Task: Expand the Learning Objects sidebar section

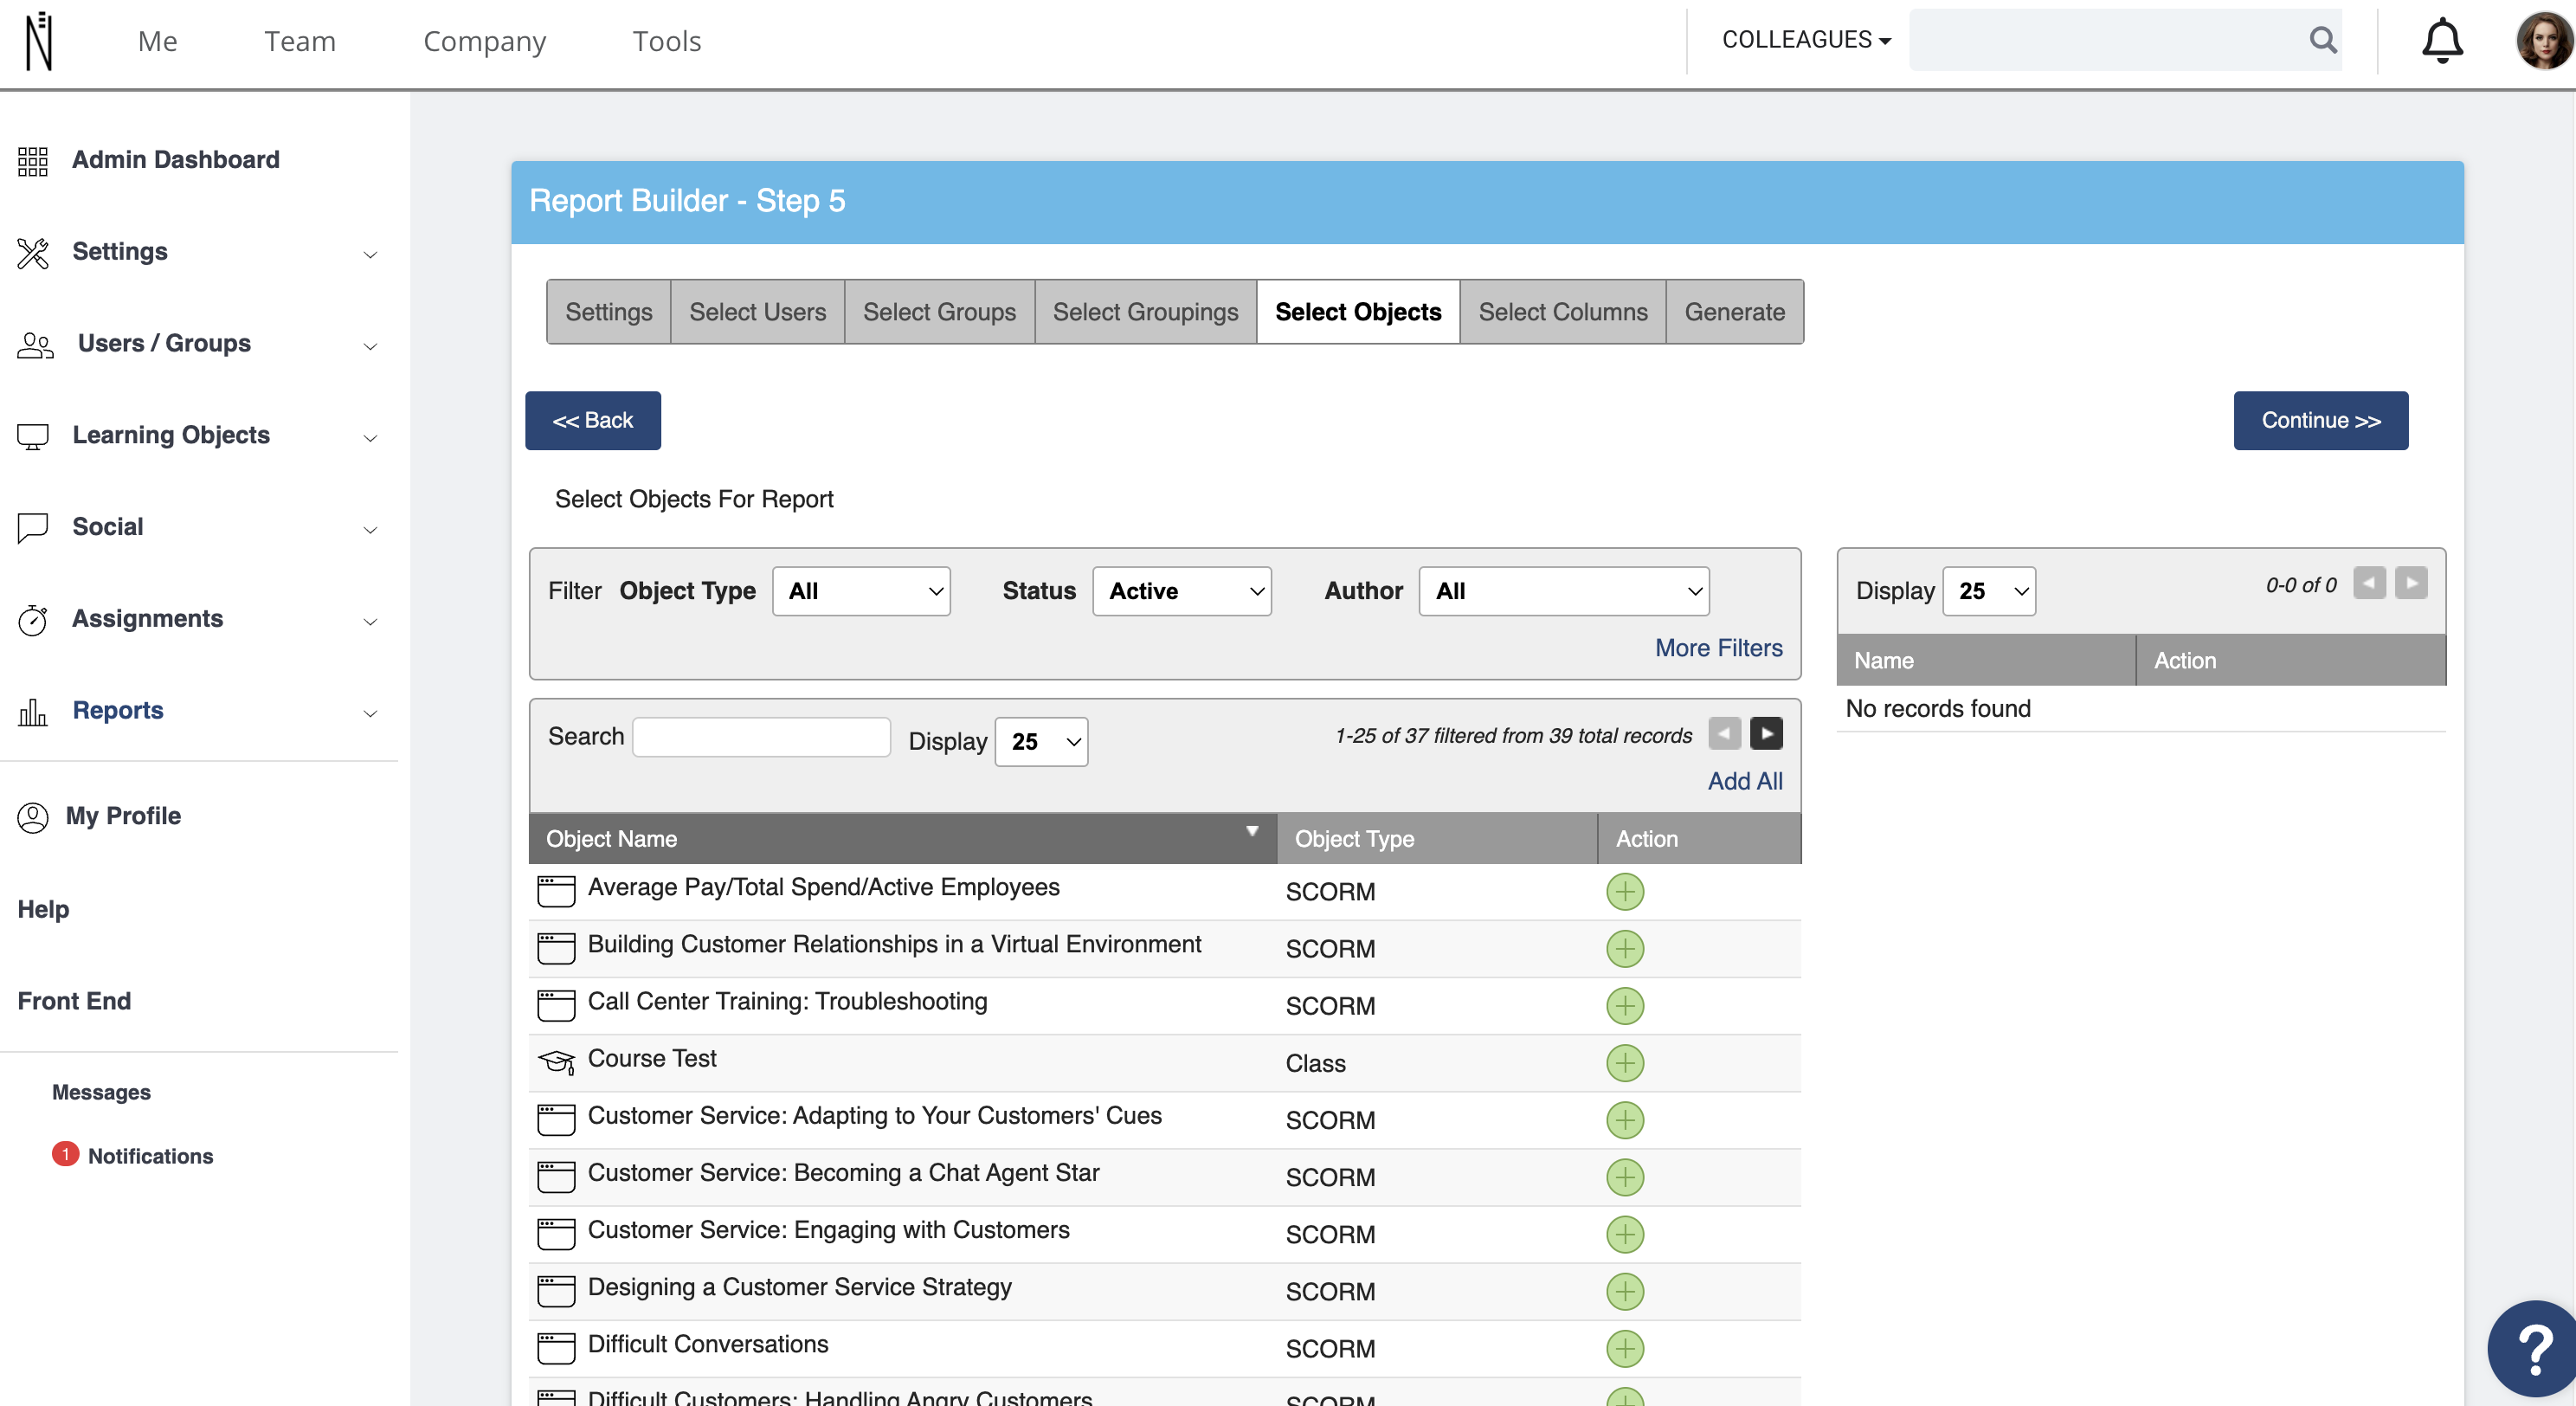Action: (x=370, y=438)
